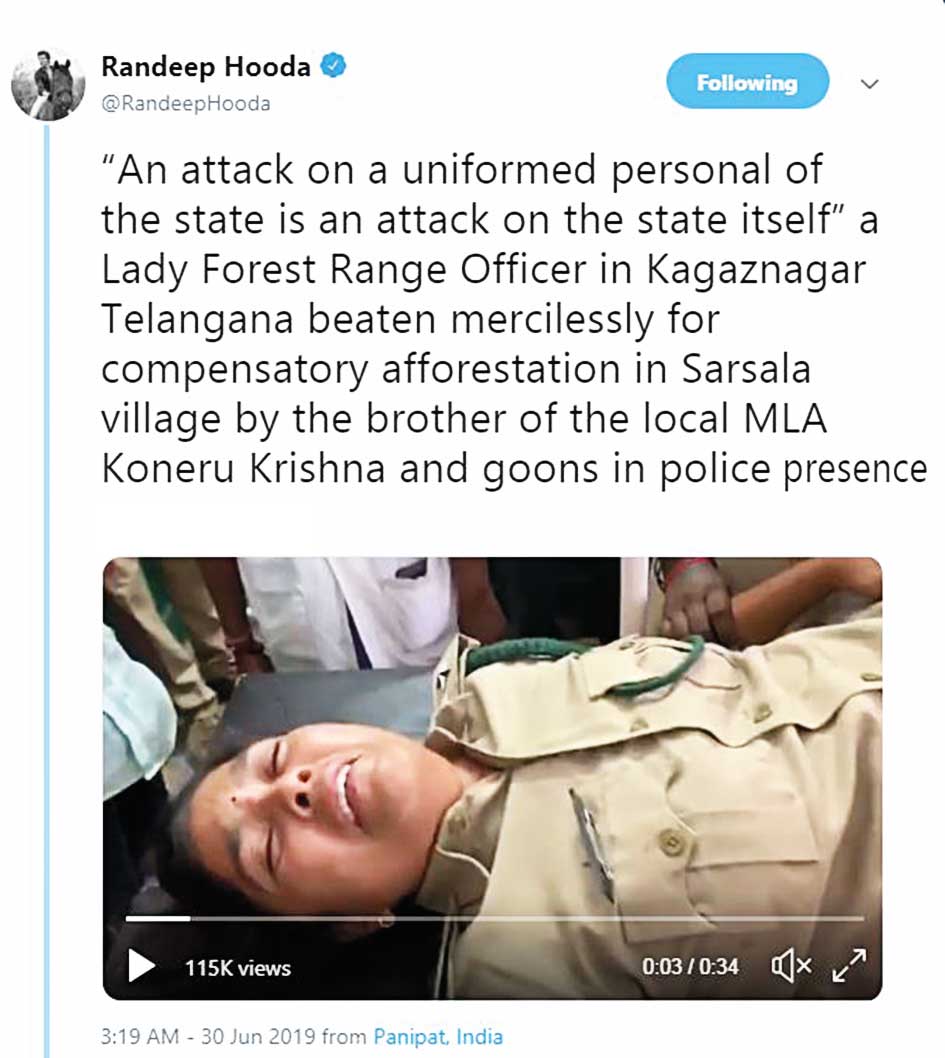945x1058 pixels.
Task: Click the played portion of the progress bar
Action: pos(158,918)
